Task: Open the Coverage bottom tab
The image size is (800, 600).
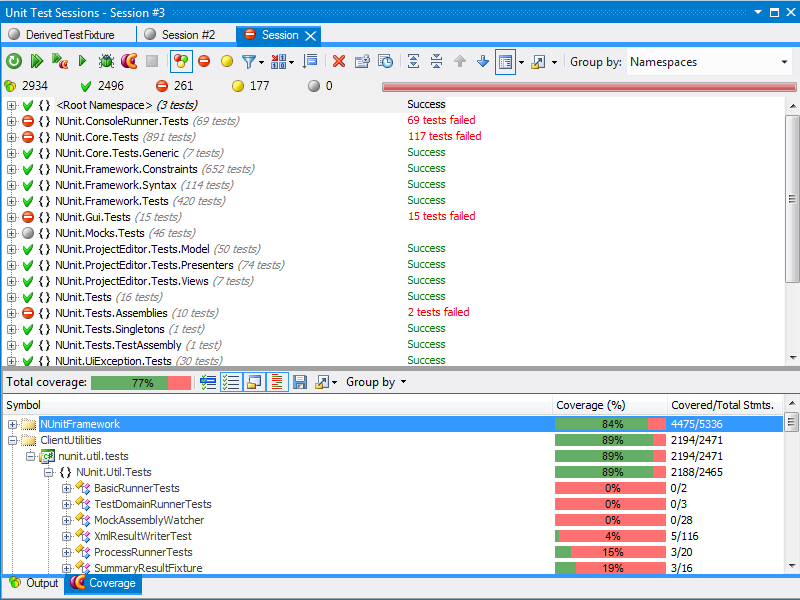Action: [103, 583]
